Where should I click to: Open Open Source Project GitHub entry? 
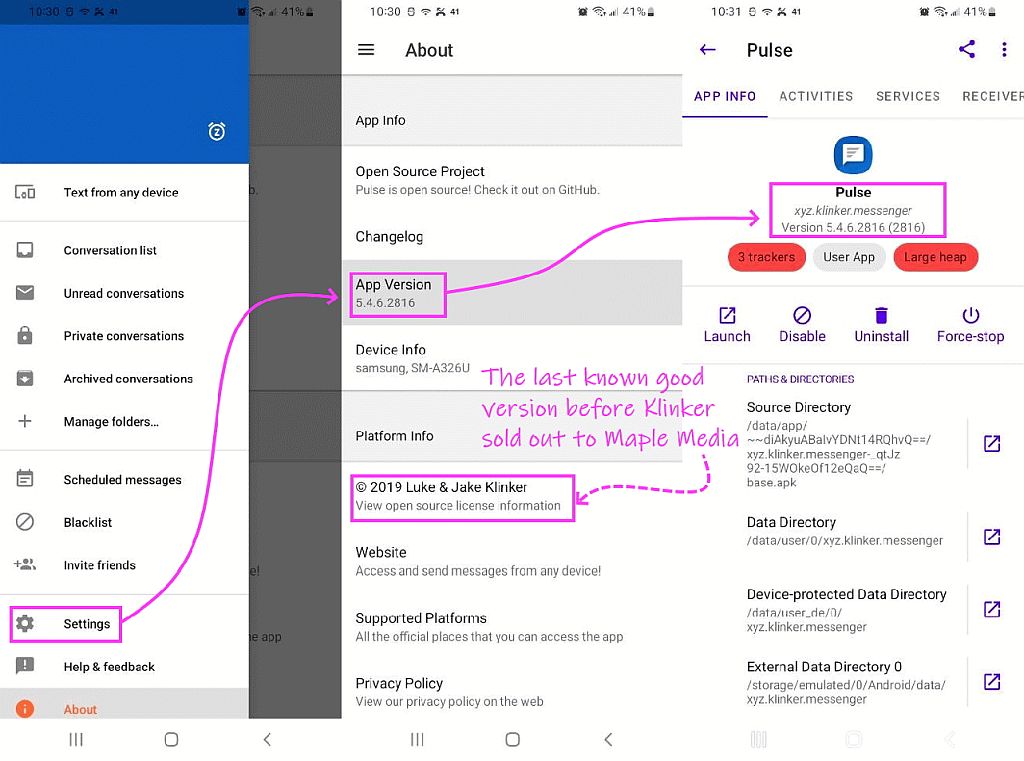(x=512, y=180)
